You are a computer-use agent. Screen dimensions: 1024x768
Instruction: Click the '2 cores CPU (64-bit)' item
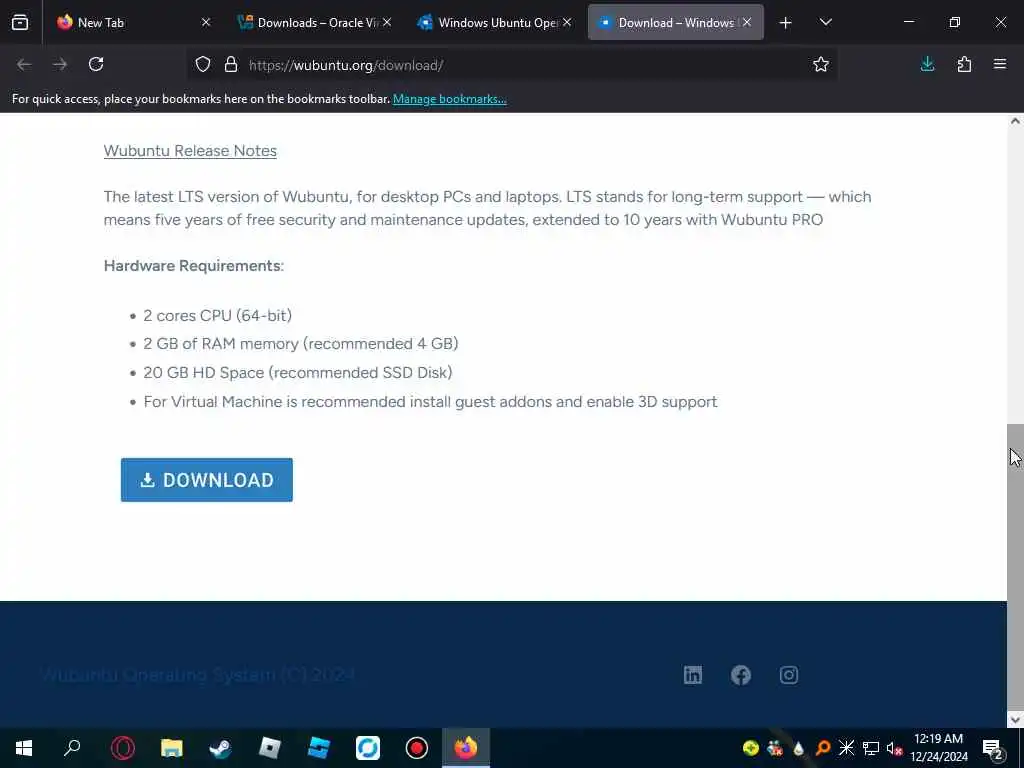(x=217, y=315)
